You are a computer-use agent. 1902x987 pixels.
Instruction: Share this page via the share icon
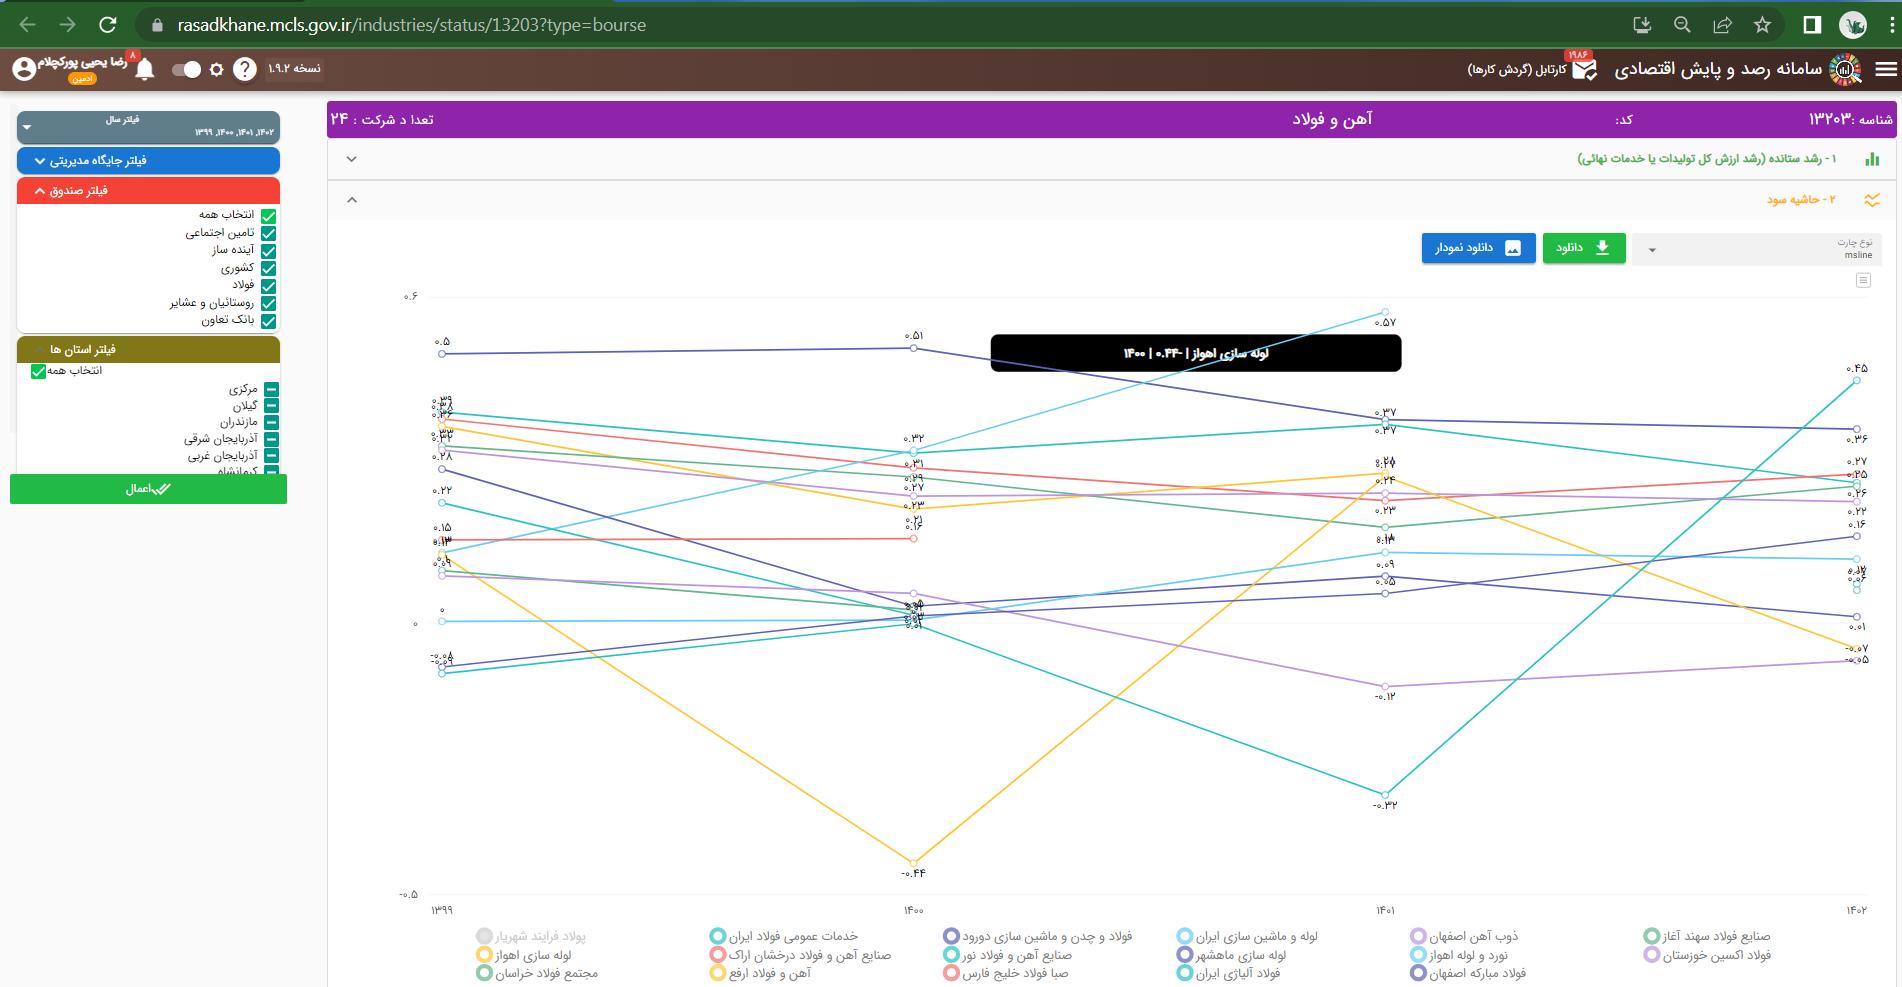tap(1722, 25)
